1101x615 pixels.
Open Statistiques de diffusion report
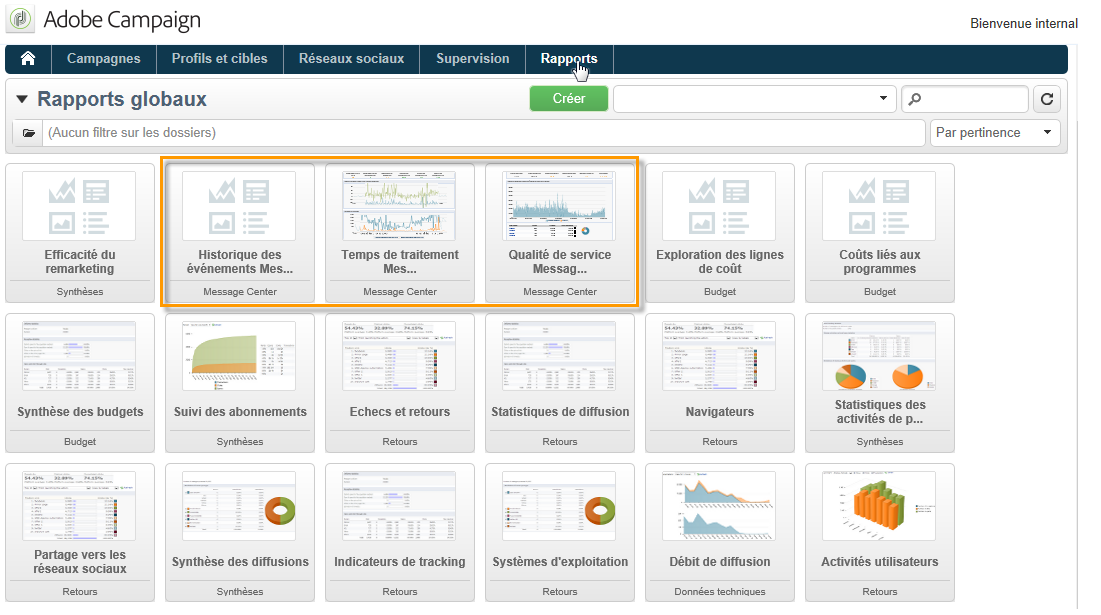point(560,383)
